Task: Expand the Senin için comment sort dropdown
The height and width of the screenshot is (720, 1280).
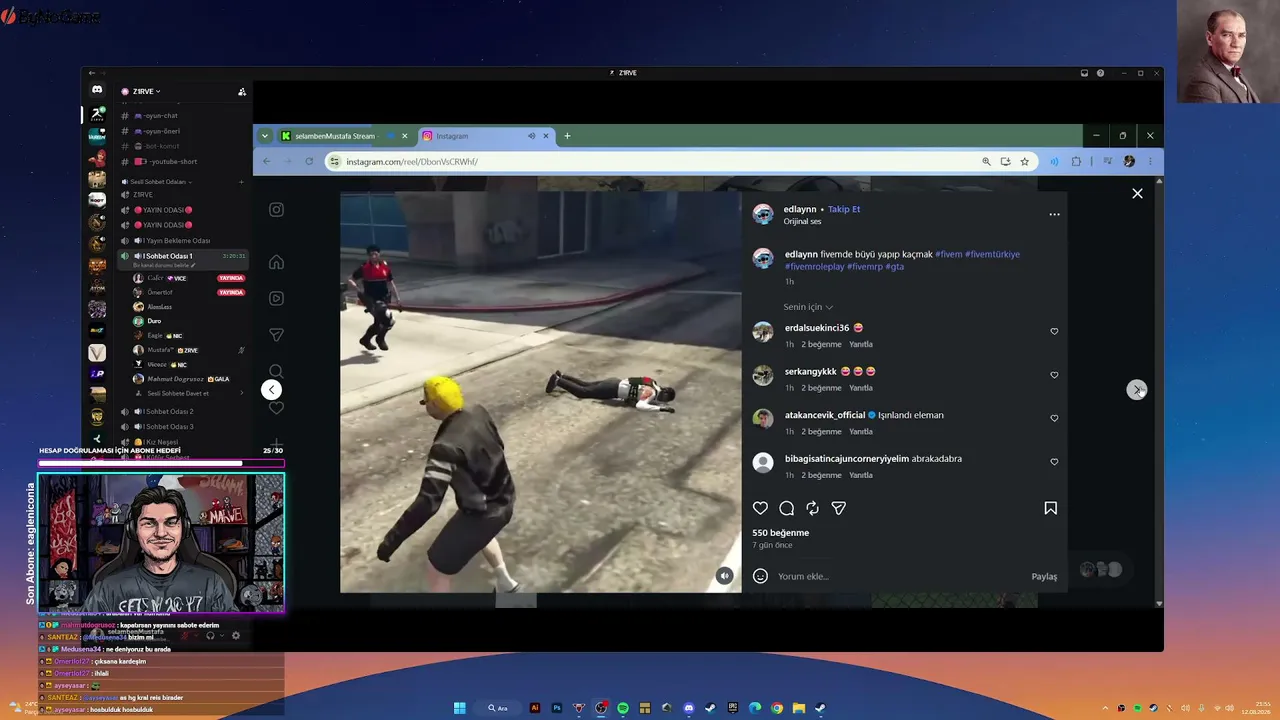Action: point(808,307)
